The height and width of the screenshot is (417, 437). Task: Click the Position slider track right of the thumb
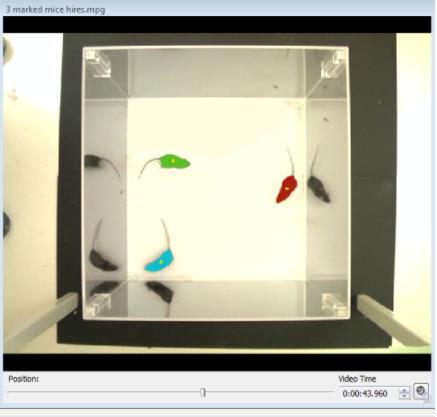269,393
